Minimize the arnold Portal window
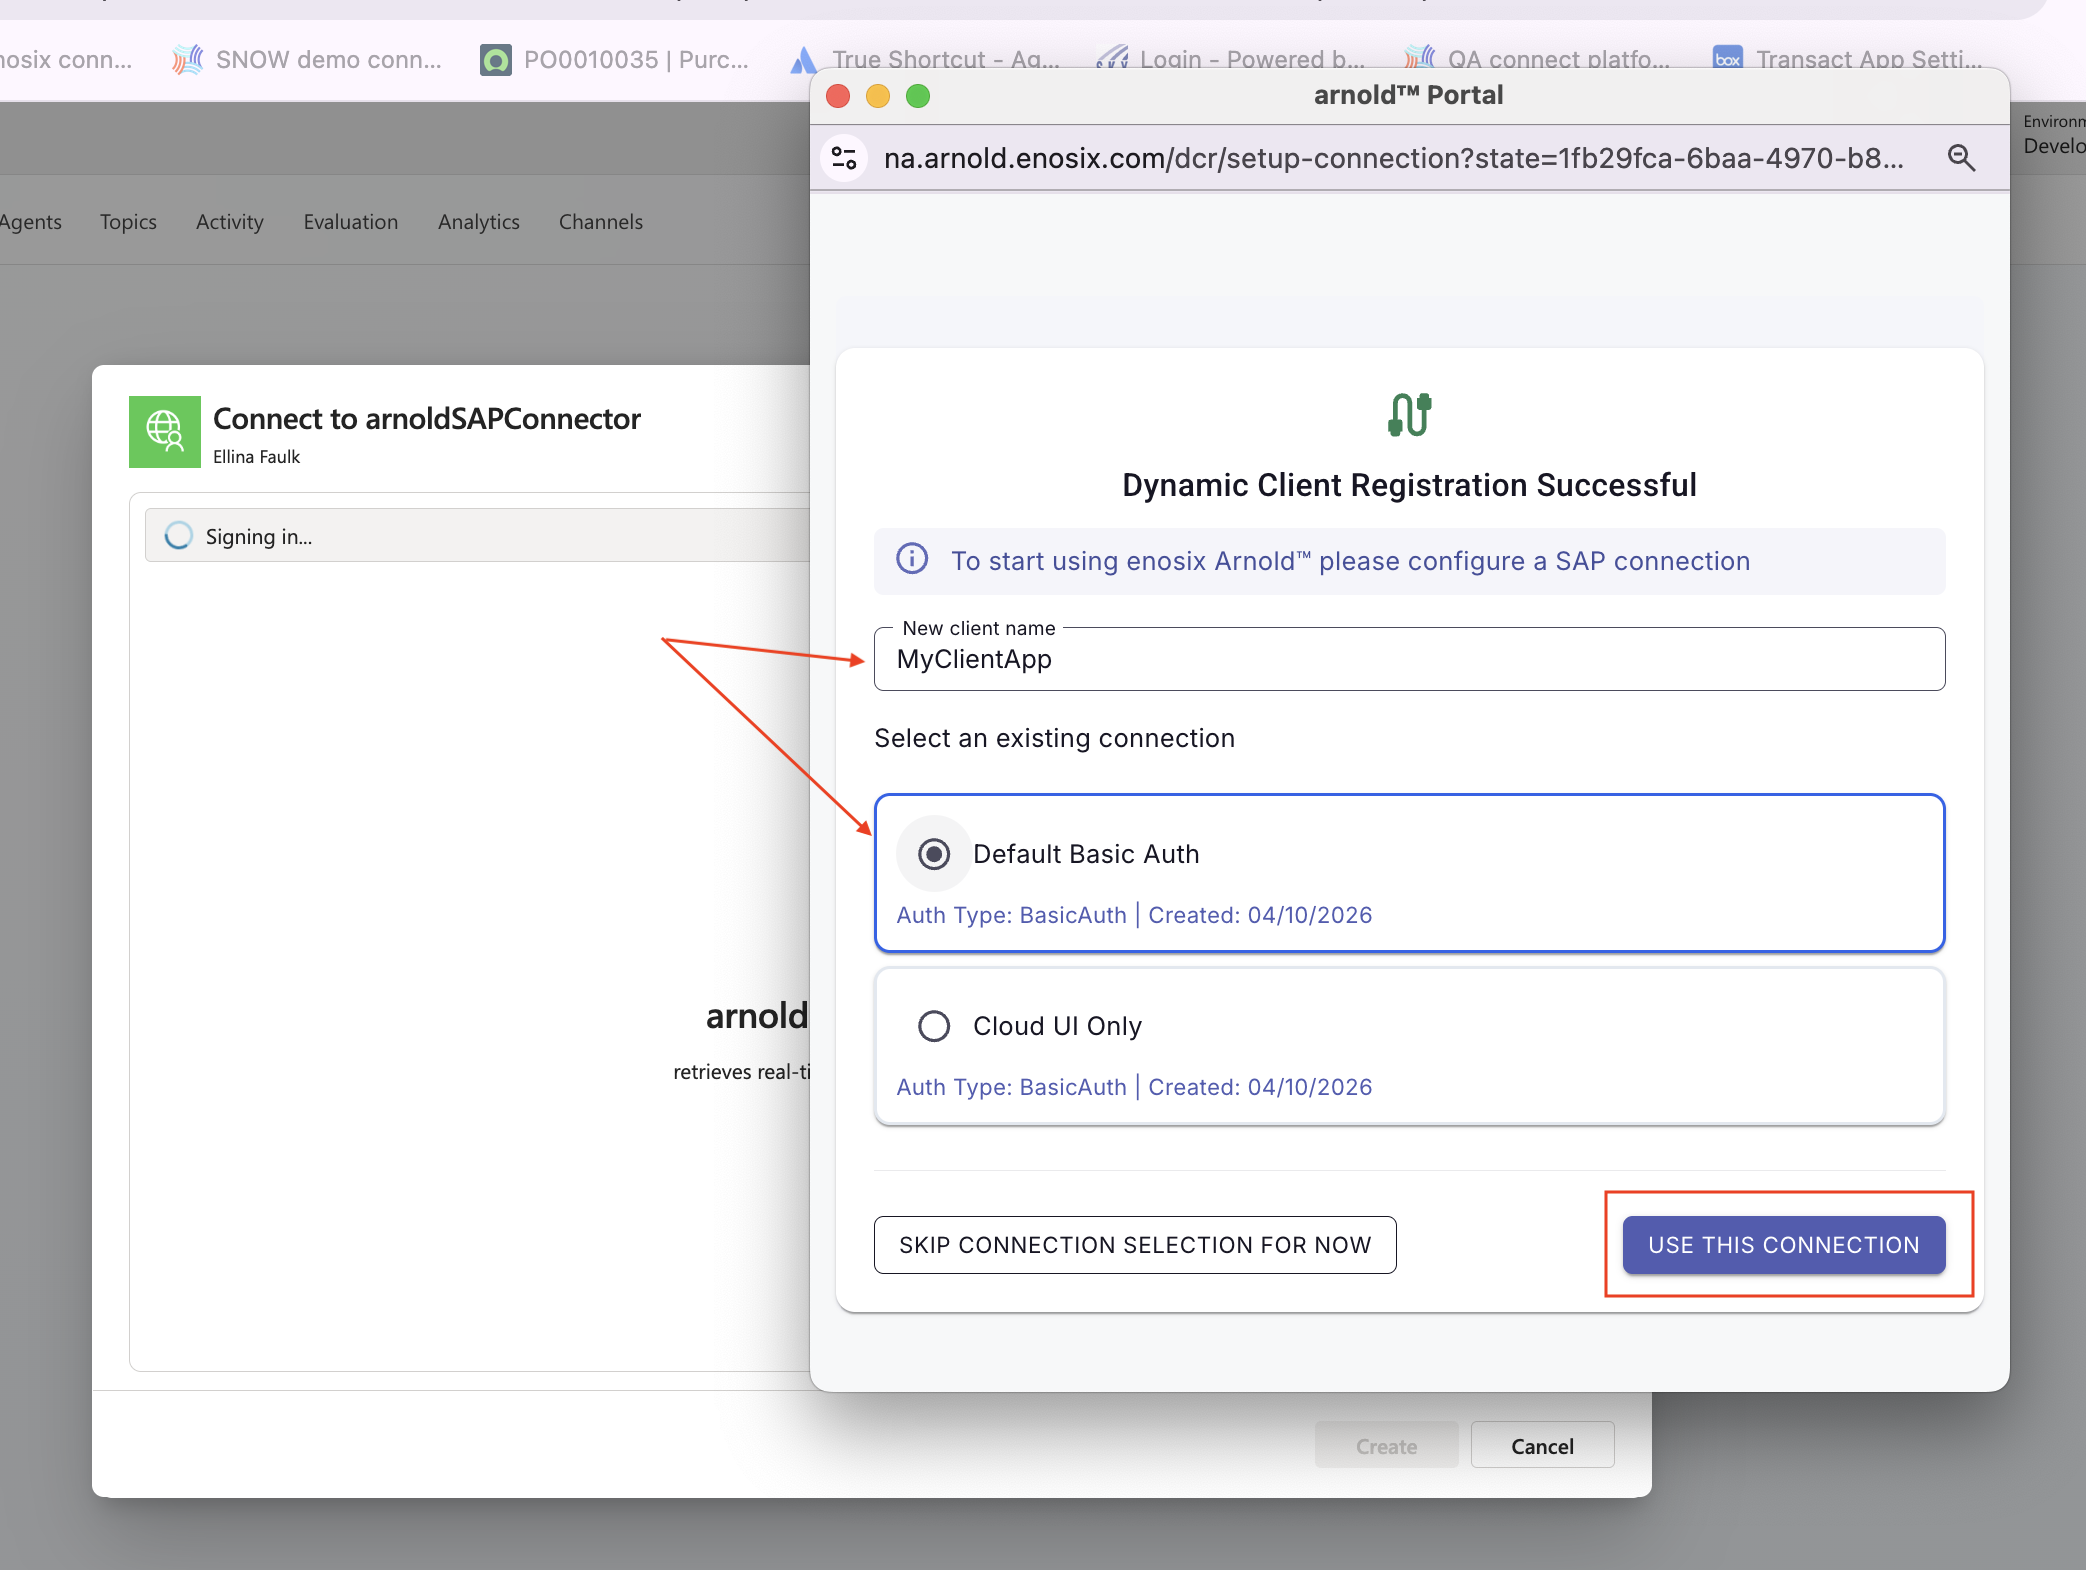 coord(877,96)
